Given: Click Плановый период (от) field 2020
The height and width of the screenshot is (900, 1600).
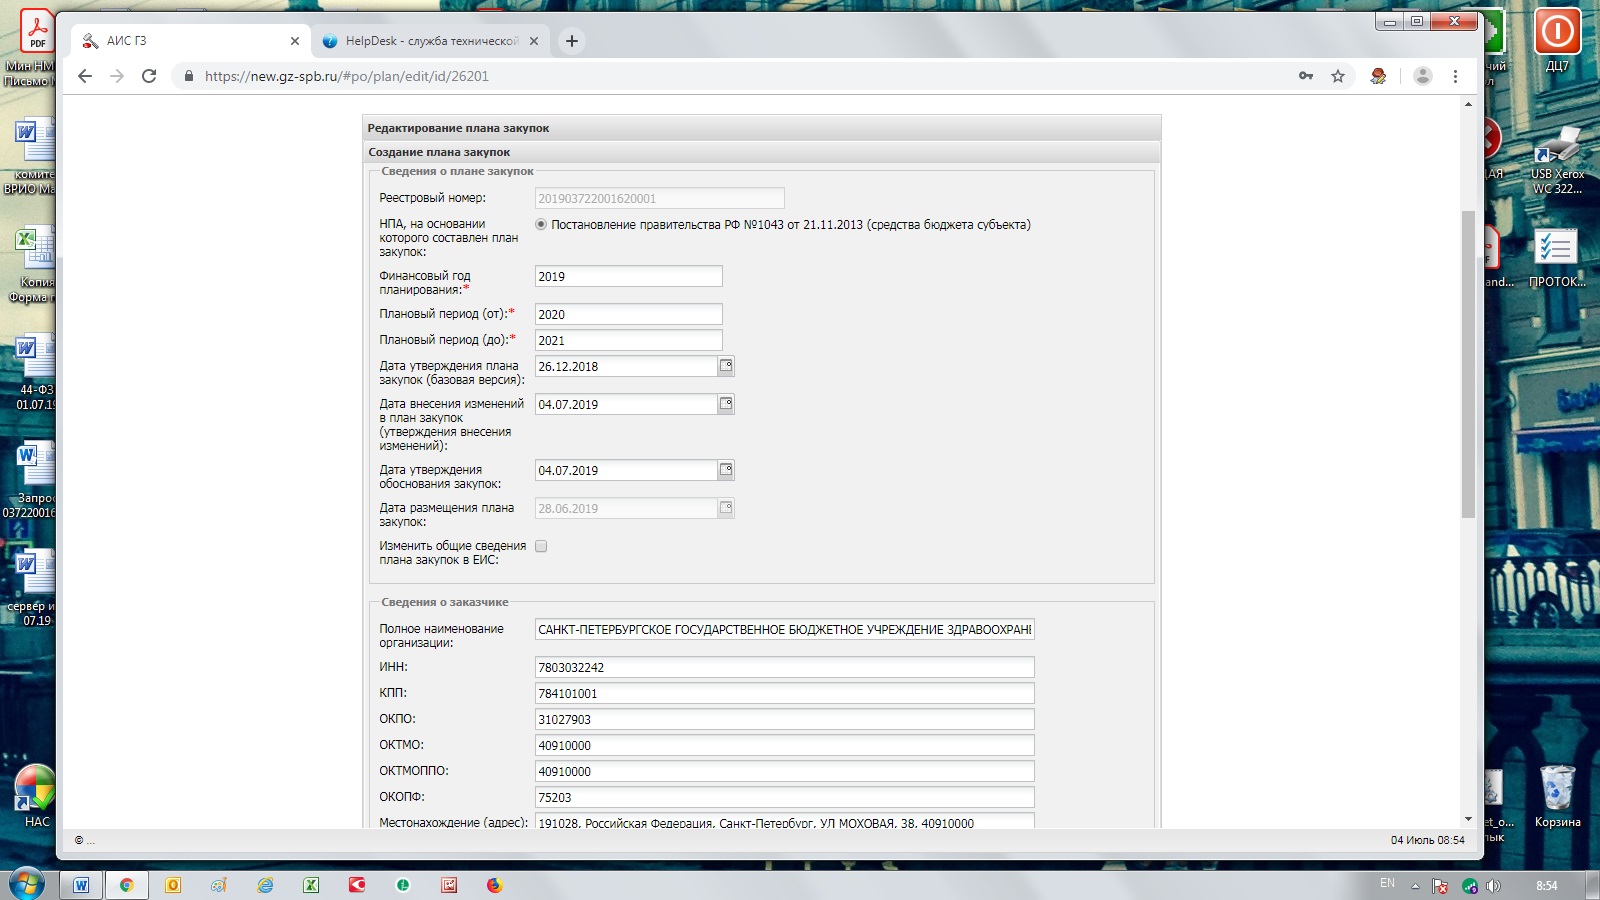Looking at the screenshot, I should tap(628, 314).
